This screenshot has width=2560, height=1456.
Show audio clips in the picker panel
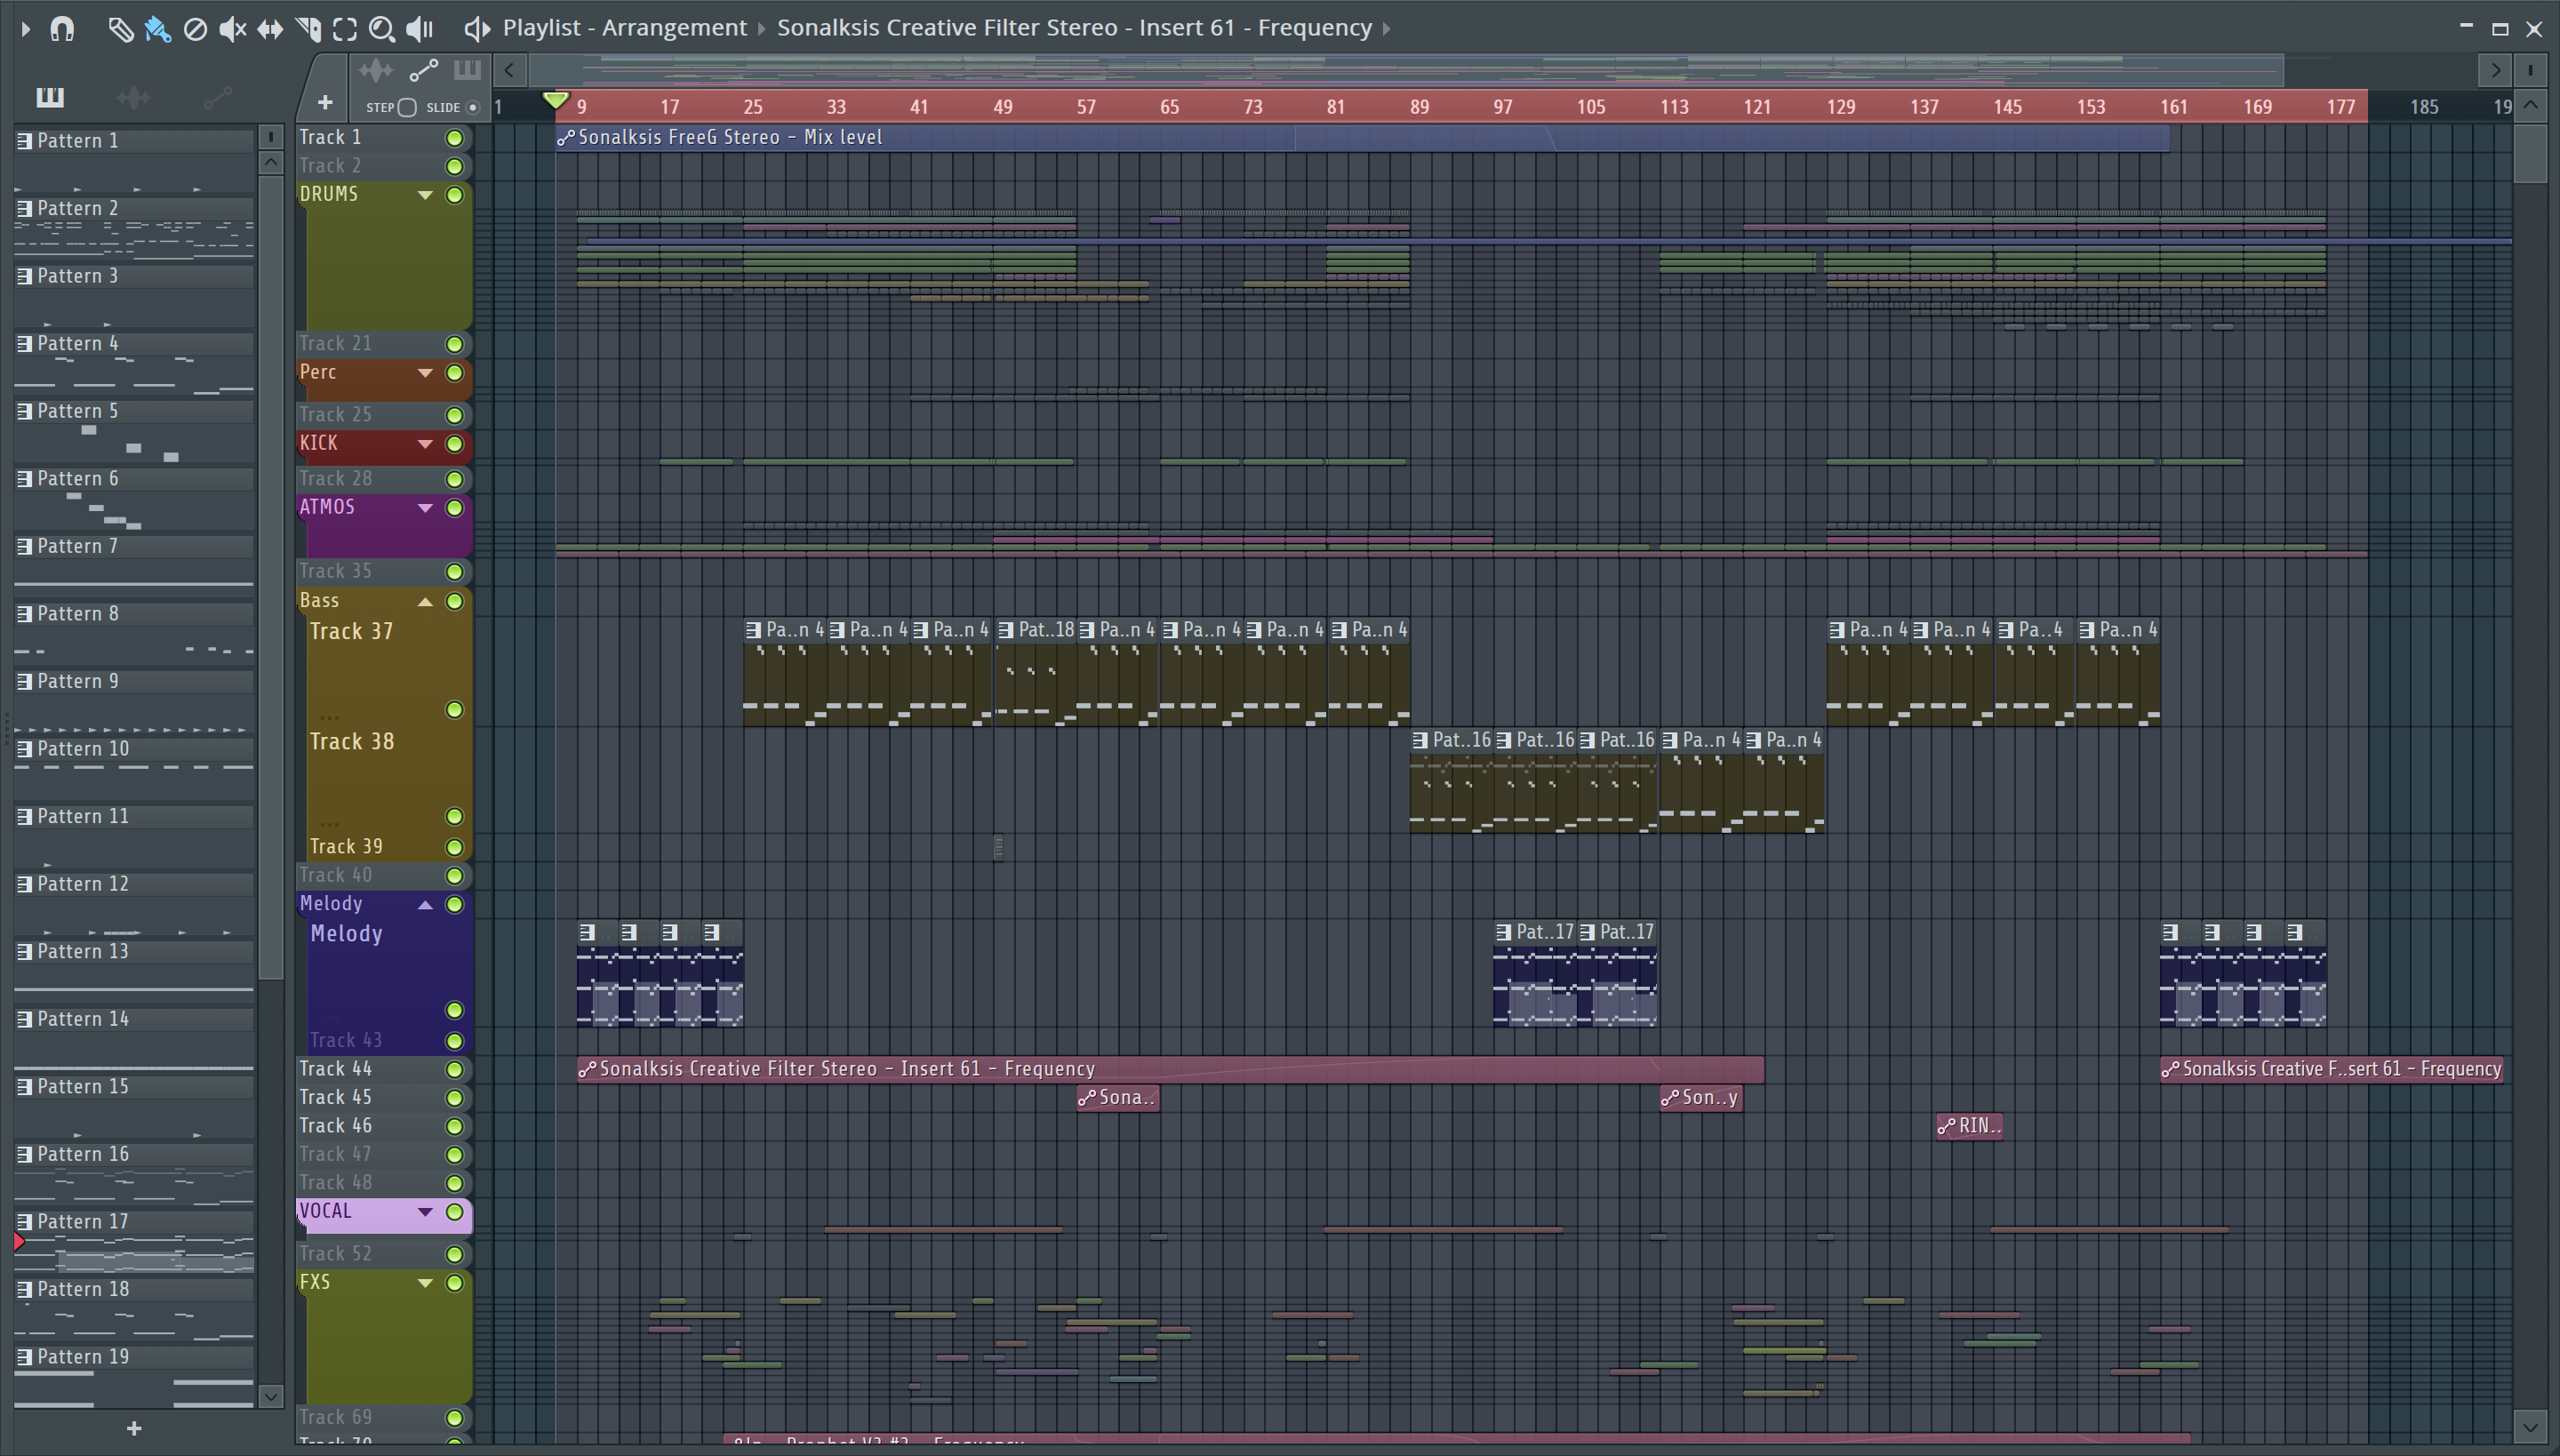133,97
